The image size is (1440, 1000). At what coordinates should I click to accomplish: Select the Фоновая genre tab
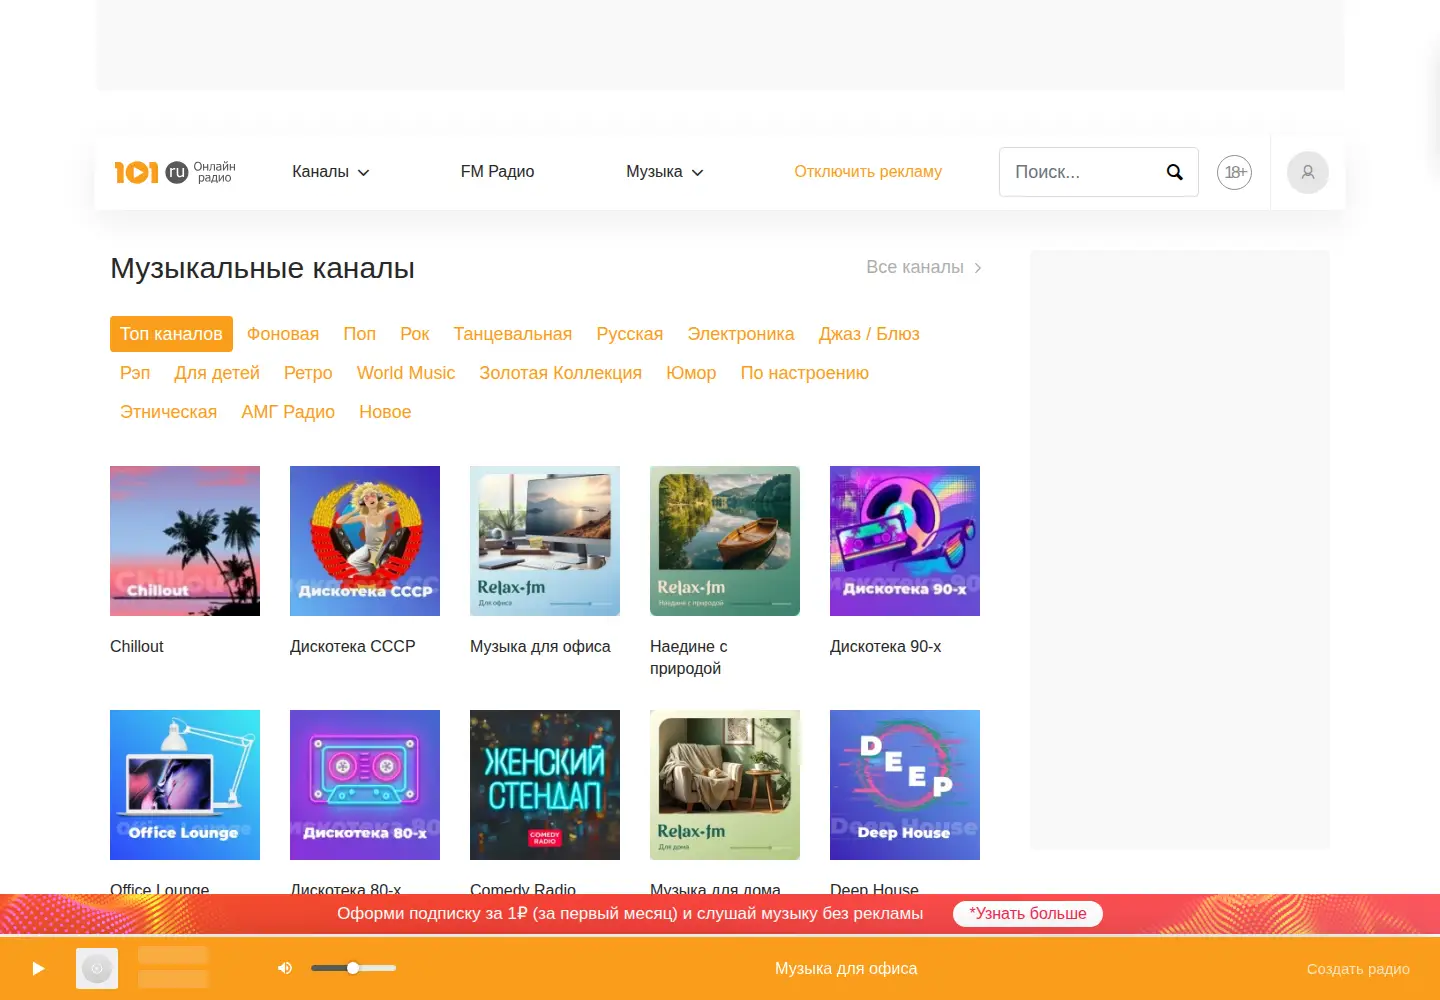pos(283,334)
